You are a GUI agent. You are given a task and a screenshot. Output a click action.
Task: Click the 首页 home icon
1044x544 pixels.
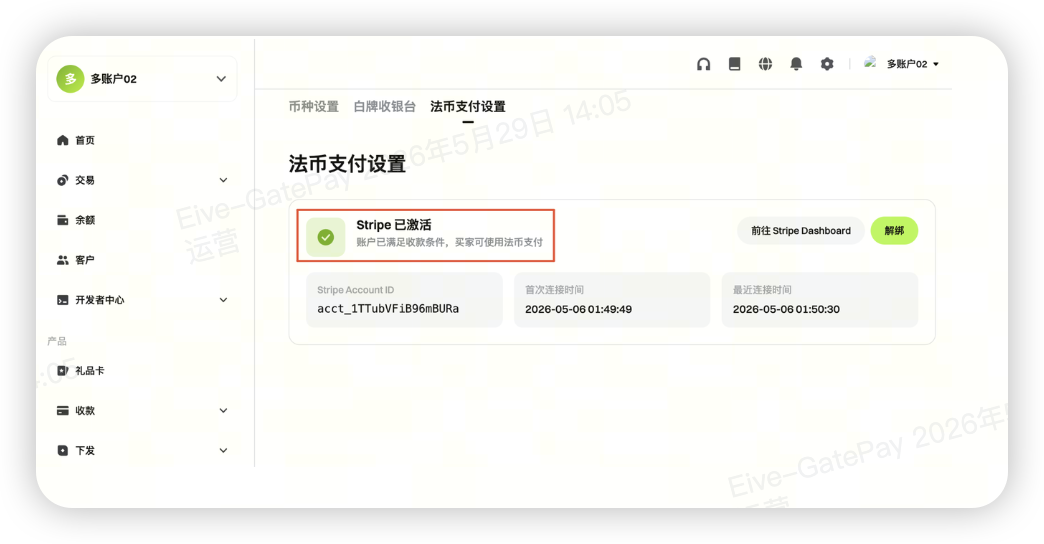coord(63,140)
